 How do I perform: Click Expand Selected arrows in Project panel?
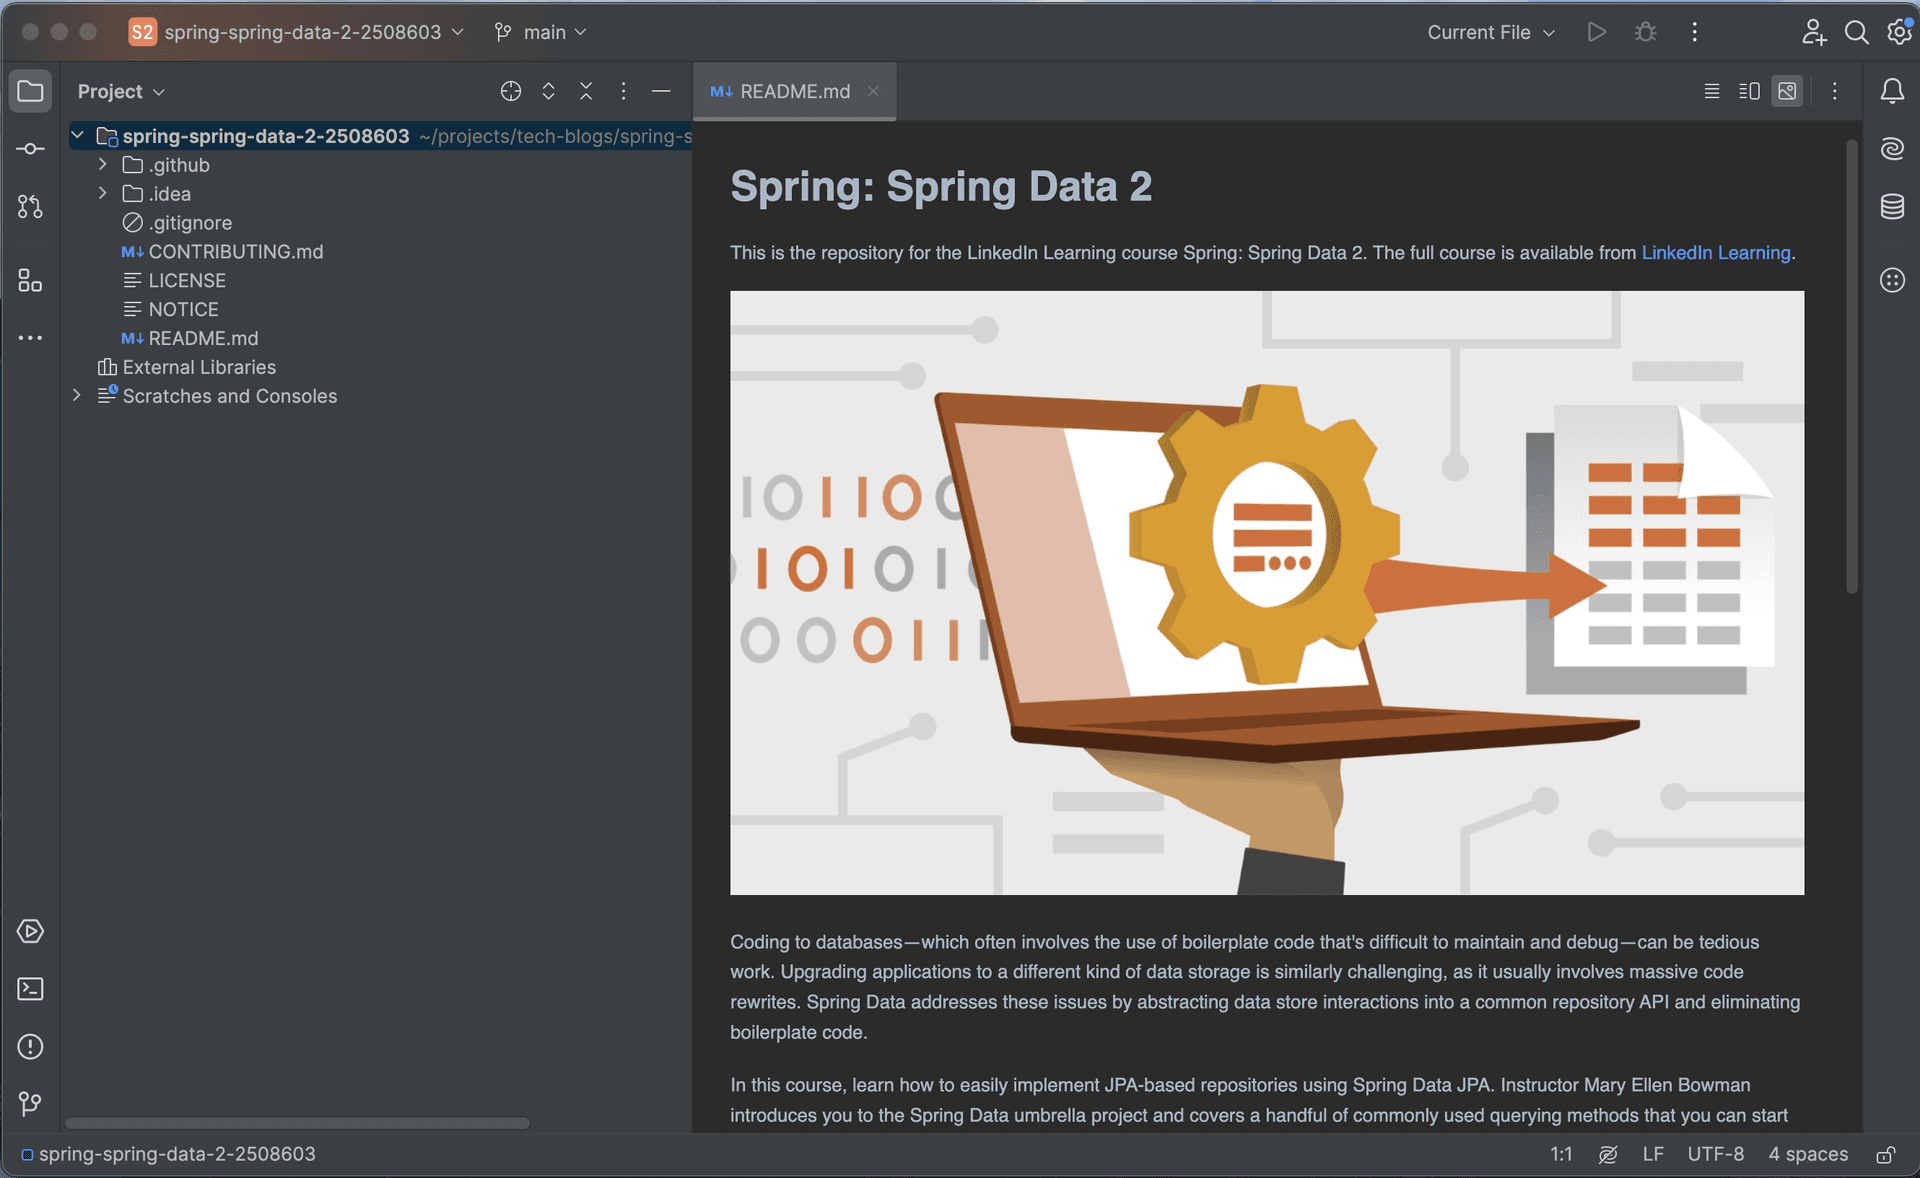[x=548, y=91]
